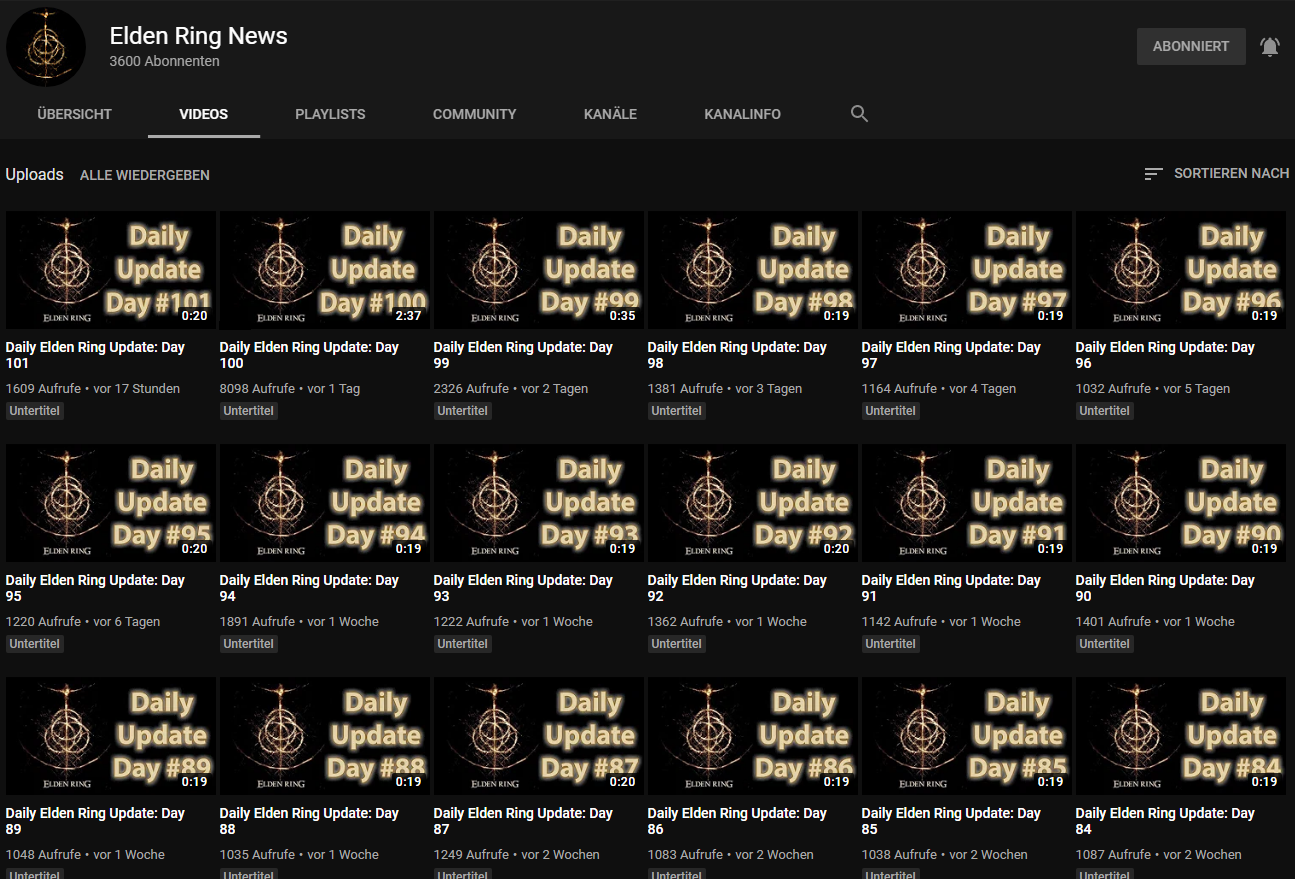Click title 'Daily Elden Ring Update: Day 101'
Viewport: 1295px width, 879px height.
[96, 355]
